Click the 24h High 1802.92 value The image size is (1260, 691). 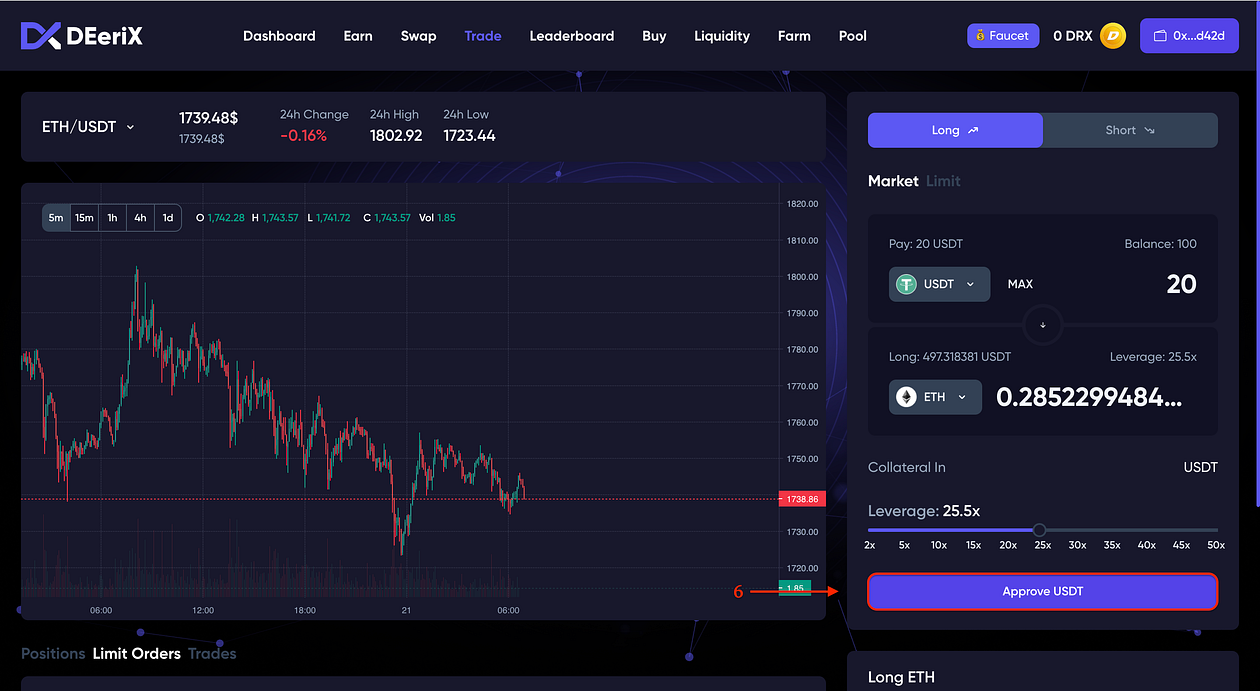pyautogui.click(x=396, y=136)
